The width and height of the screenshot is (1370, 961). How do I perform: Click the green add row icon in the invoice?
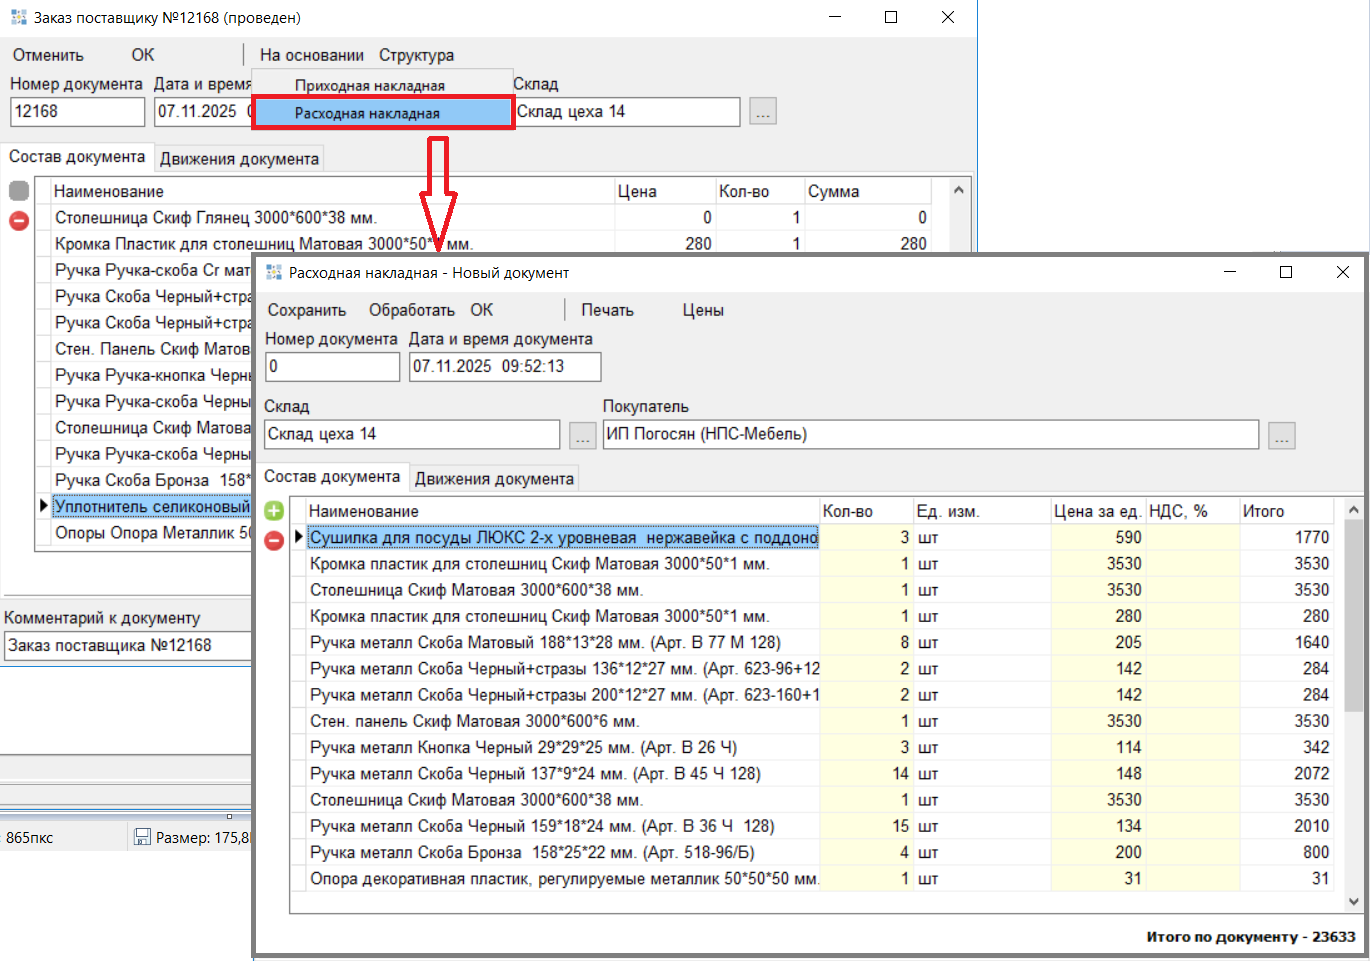click(274, 511)
